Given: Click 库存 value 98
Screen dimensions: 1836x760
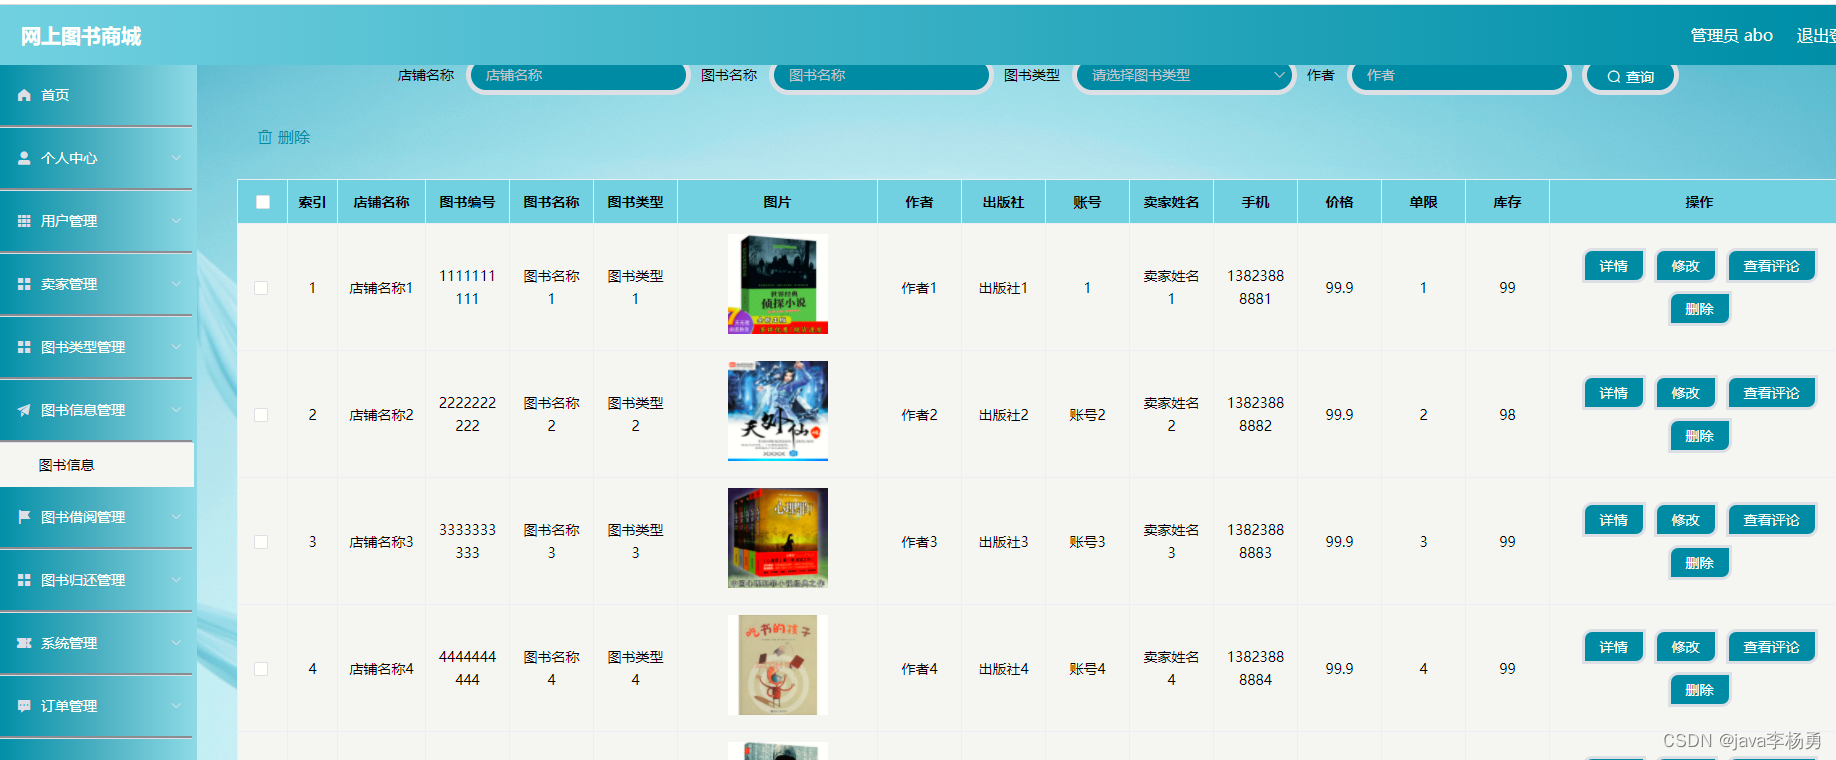Looking at the screenshot, I should (x=1507, y=415).
